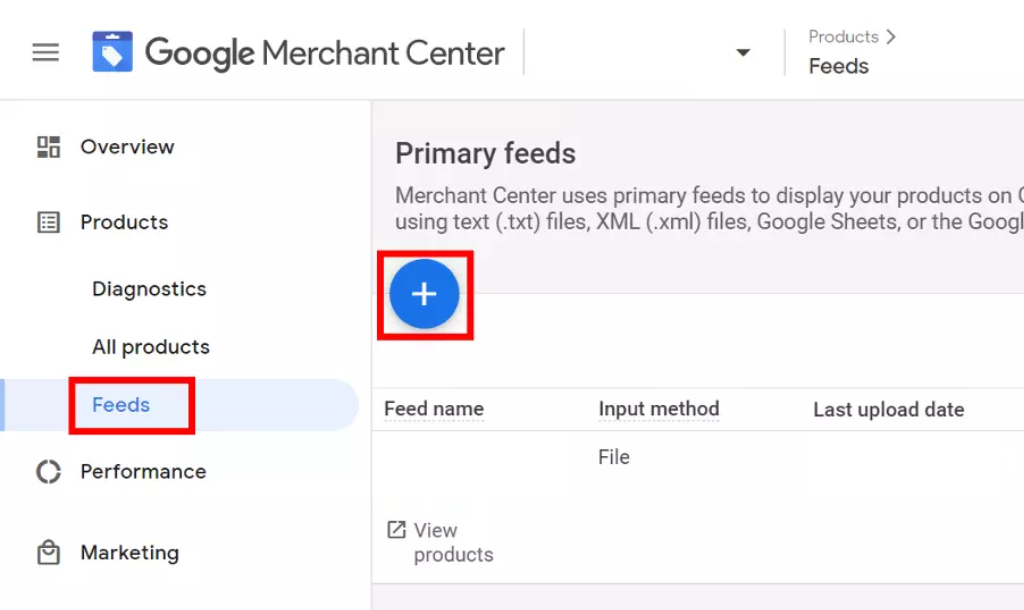Click the Overview dashboard icon
The height and width of the screenshot is (610, 1024).
click(x=48, y=147)
